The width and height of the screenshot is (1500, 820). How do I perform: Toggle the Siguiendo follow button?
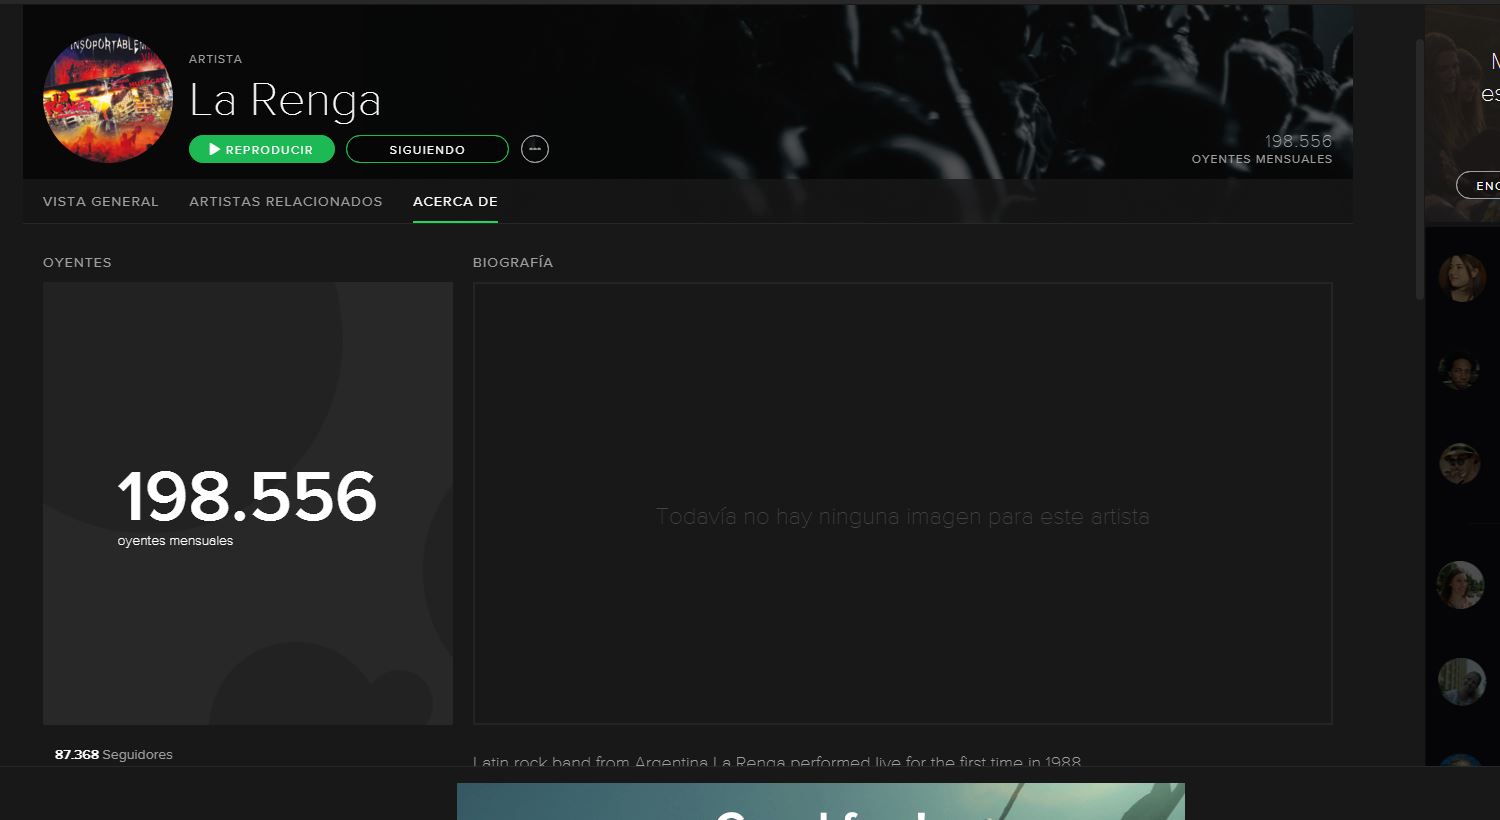click(x=427, y=149)
